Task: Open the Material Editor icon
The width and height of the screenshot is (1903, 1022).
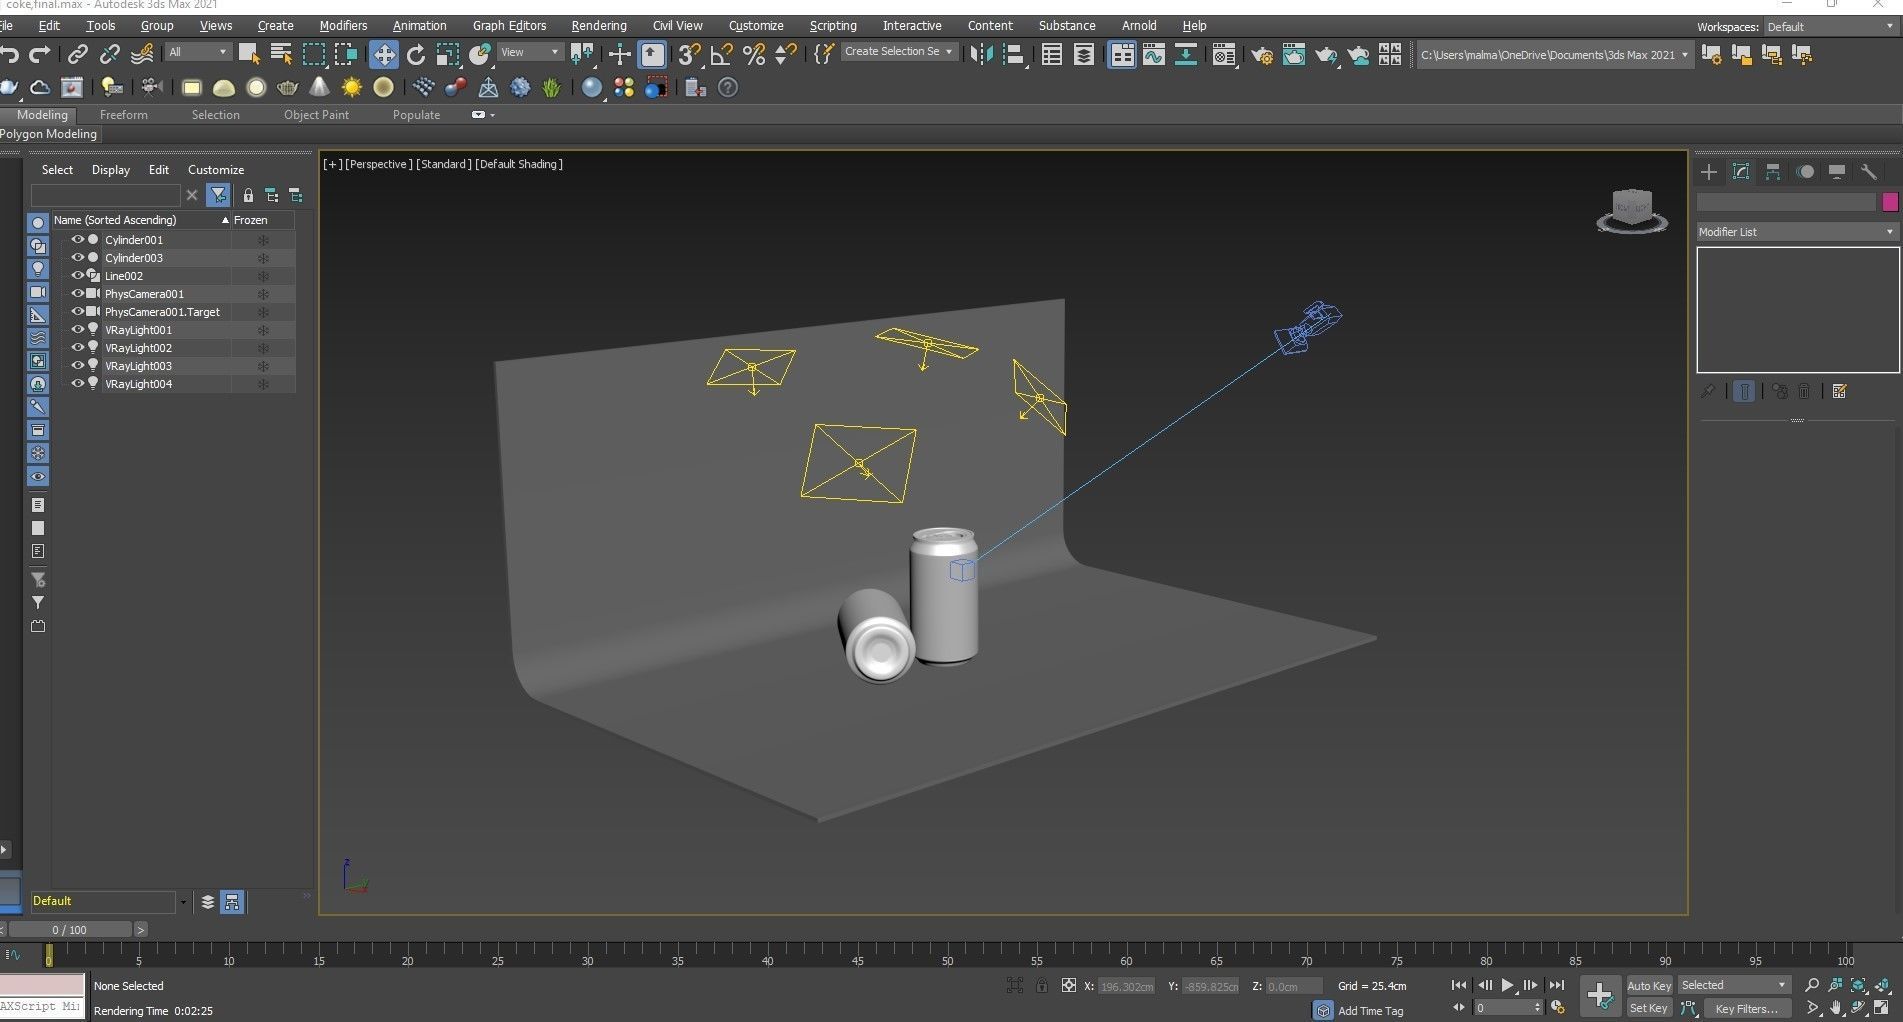Action: 1224,54
